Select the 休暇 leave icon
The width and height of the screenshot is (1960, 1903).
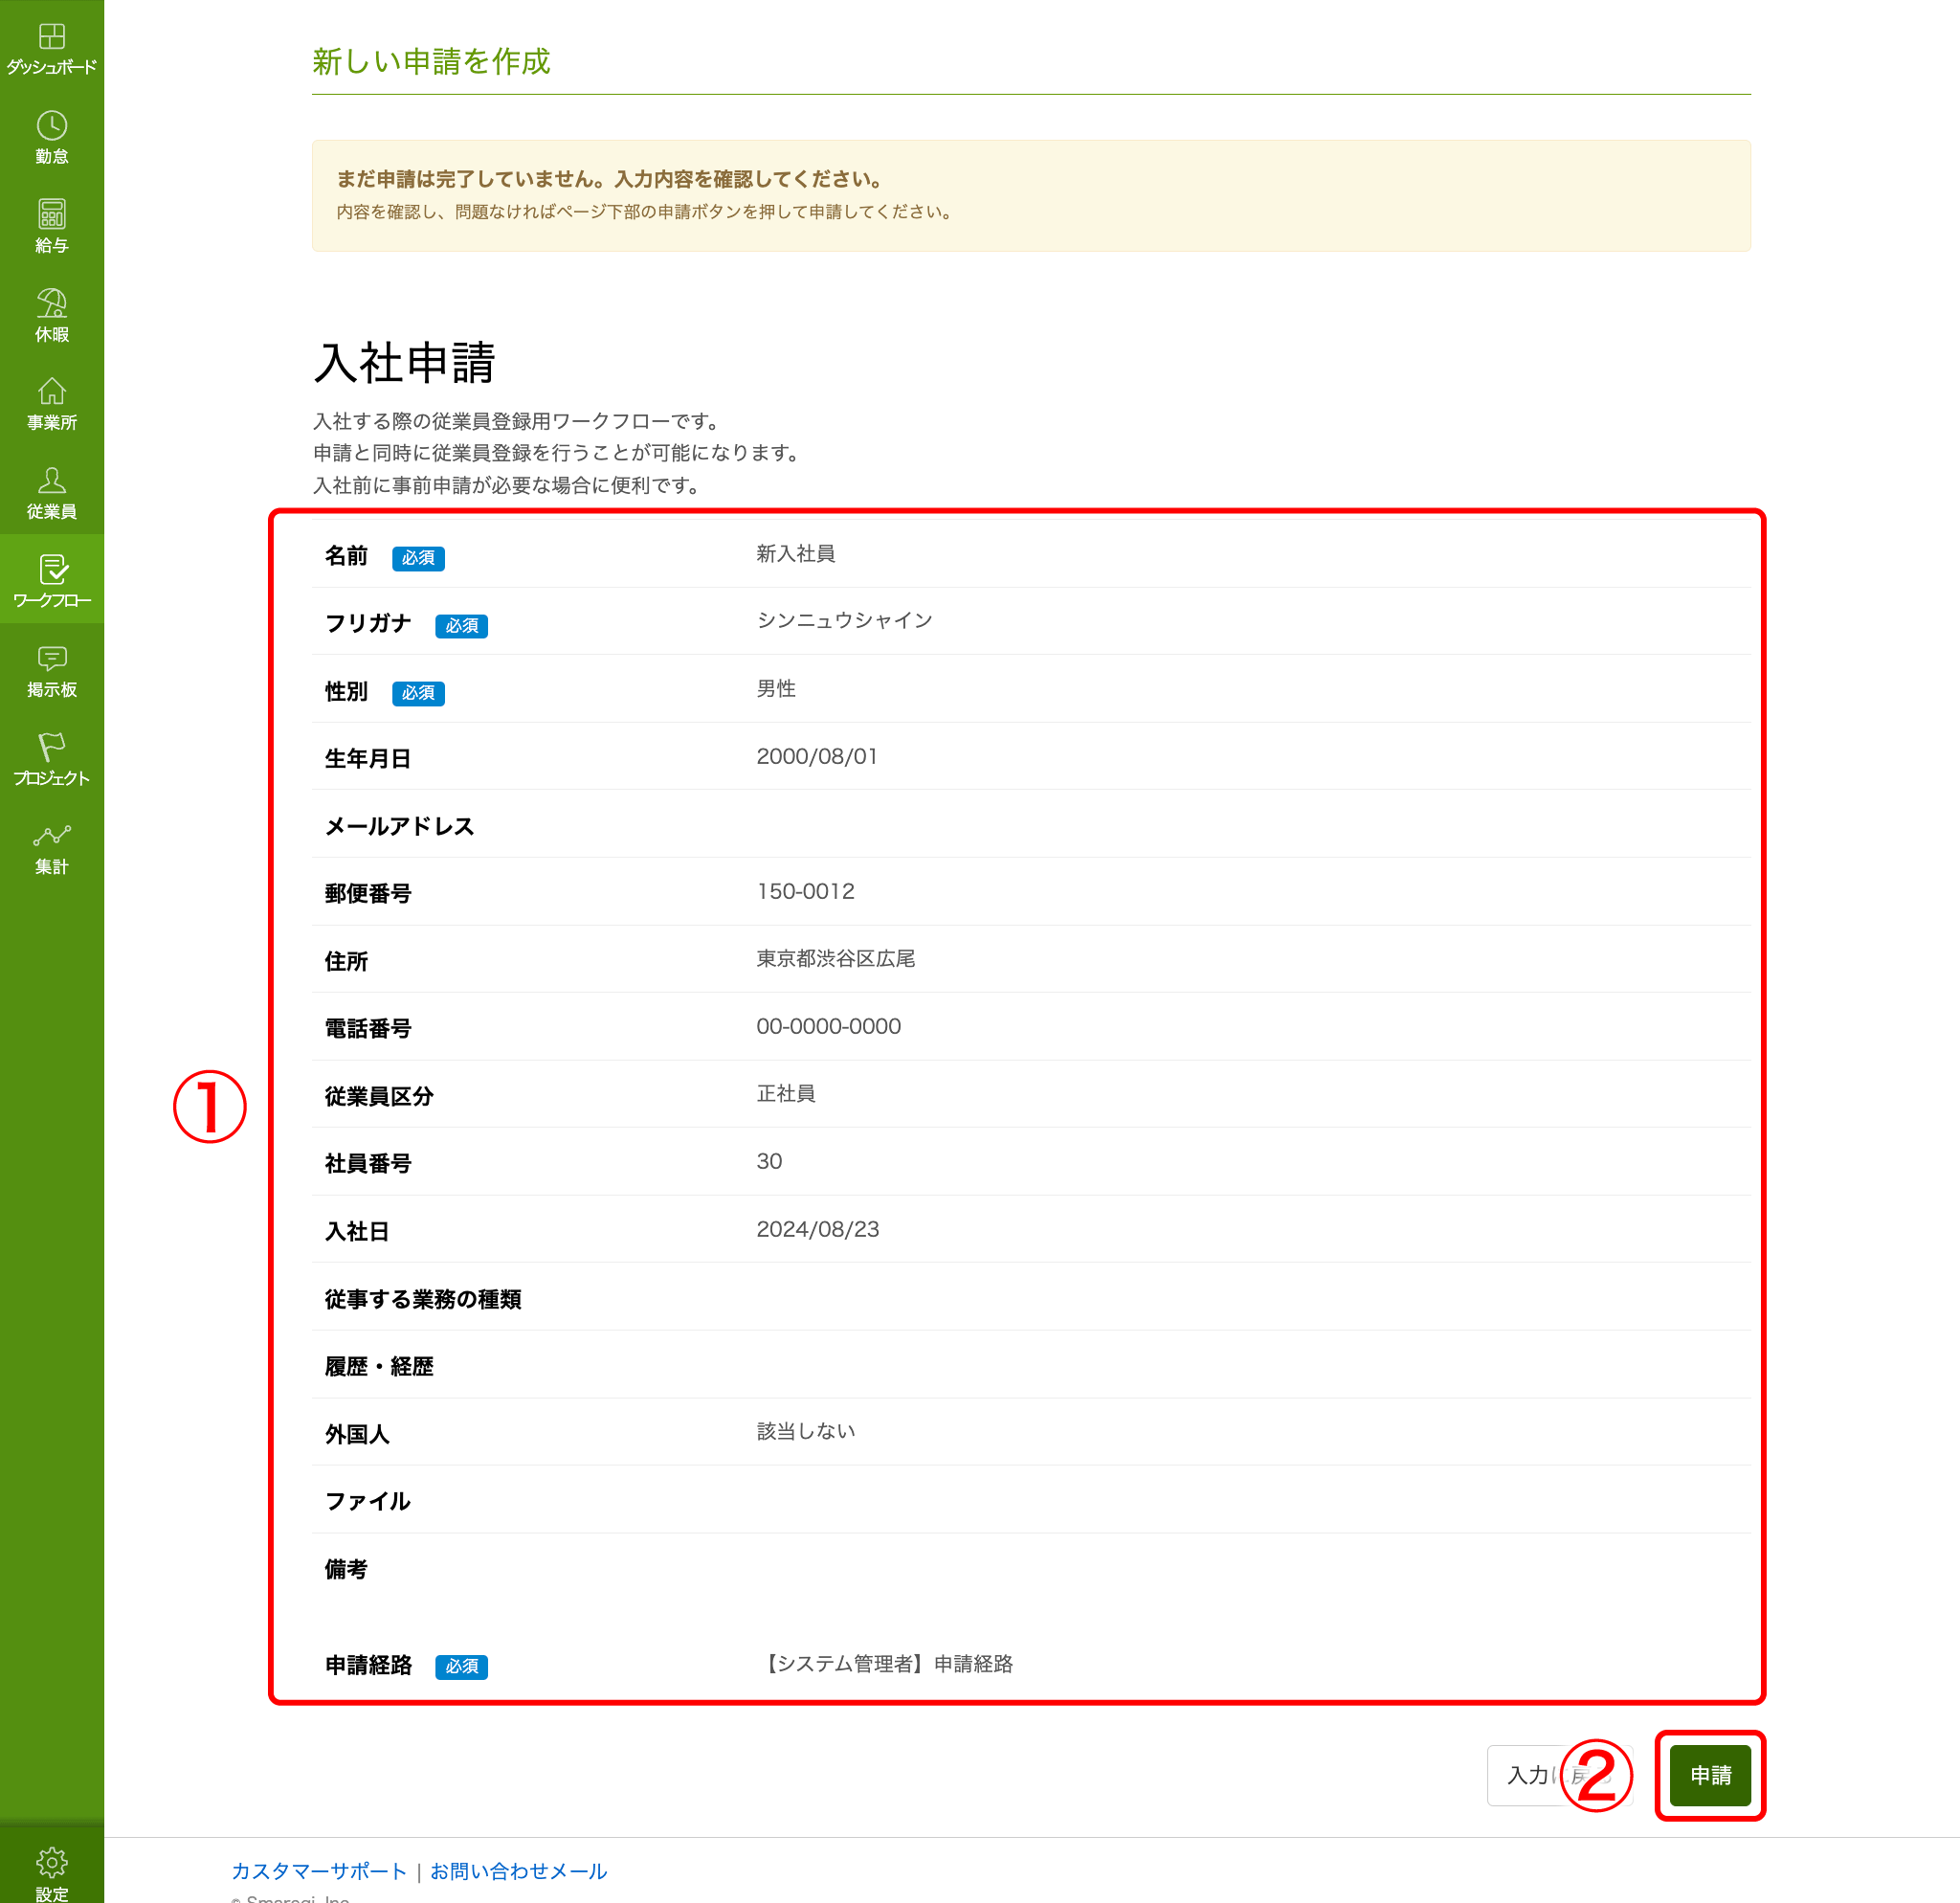click(52, 315)
